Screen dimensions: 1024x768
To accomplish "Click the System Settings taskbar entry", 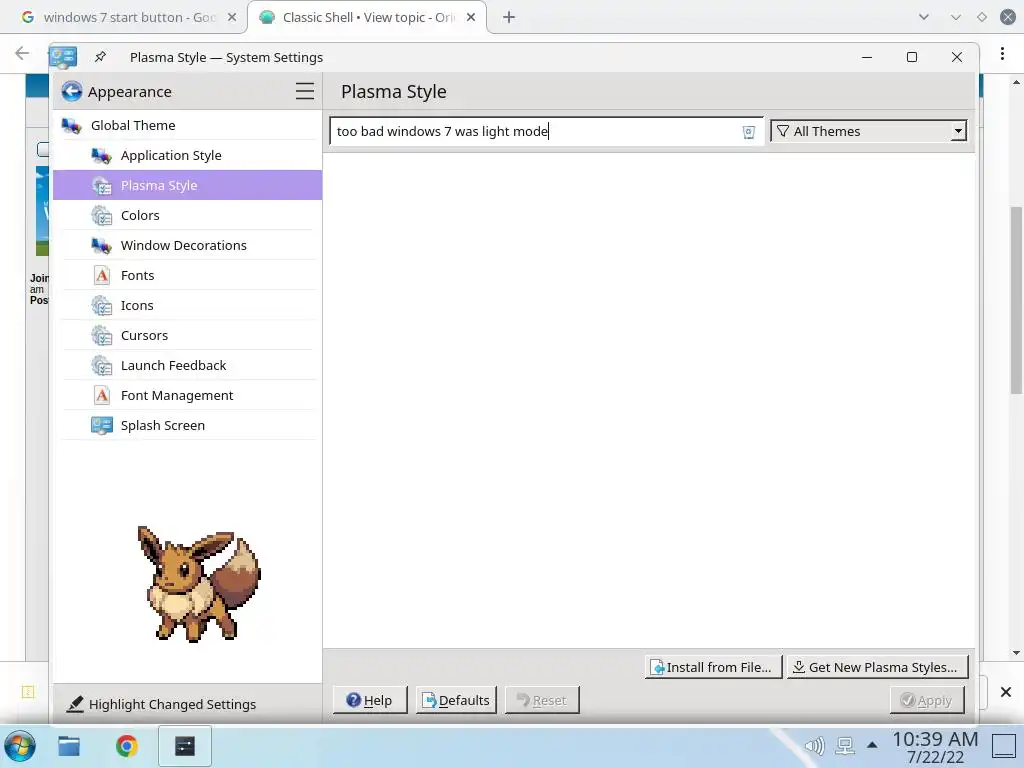I will 185,746.
